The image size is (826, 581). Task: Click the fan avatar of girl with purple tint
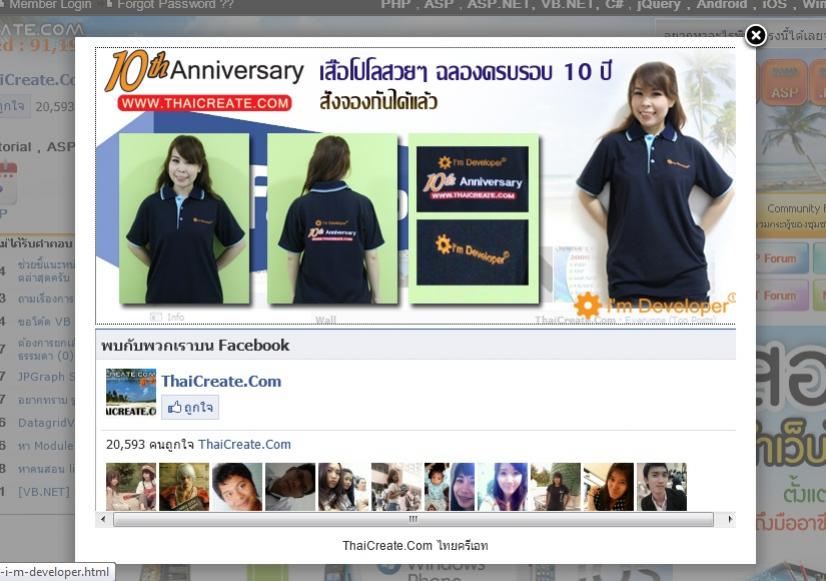coord(503,487)
